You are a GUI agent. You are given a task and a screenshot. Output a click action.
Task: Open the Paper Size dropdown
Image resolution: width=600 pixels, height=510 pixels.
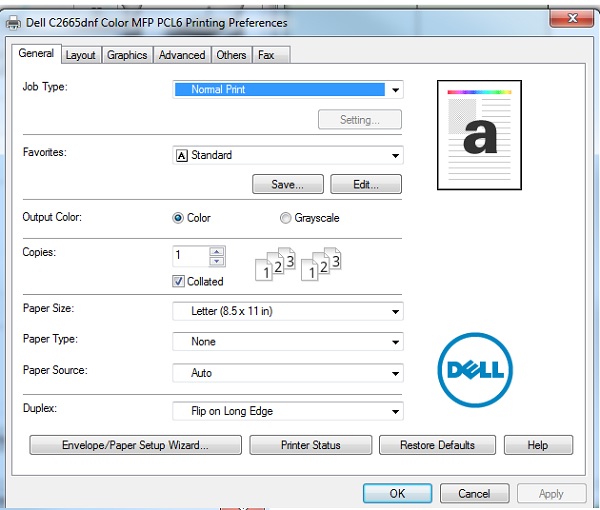click(x=288, y=311)
